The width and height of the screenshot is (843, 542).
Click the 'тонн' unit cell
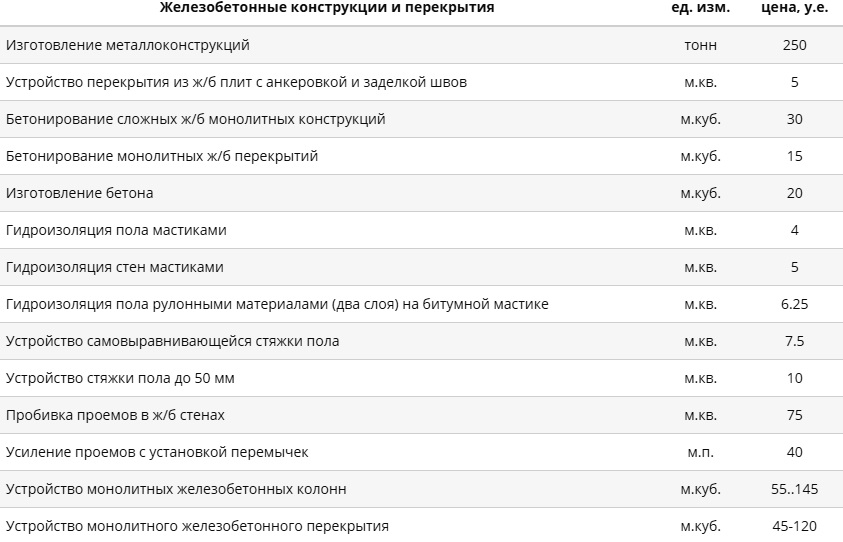[x=701, y=45]
